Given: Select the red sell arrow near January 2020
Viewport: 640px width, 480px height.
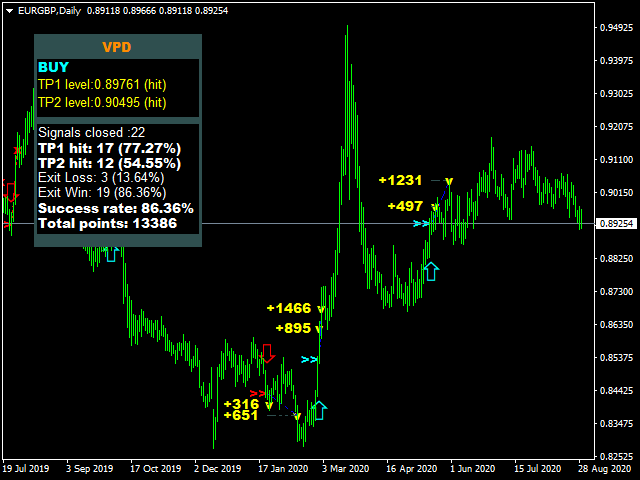Looking at the screenshot, I should [267, 353].
